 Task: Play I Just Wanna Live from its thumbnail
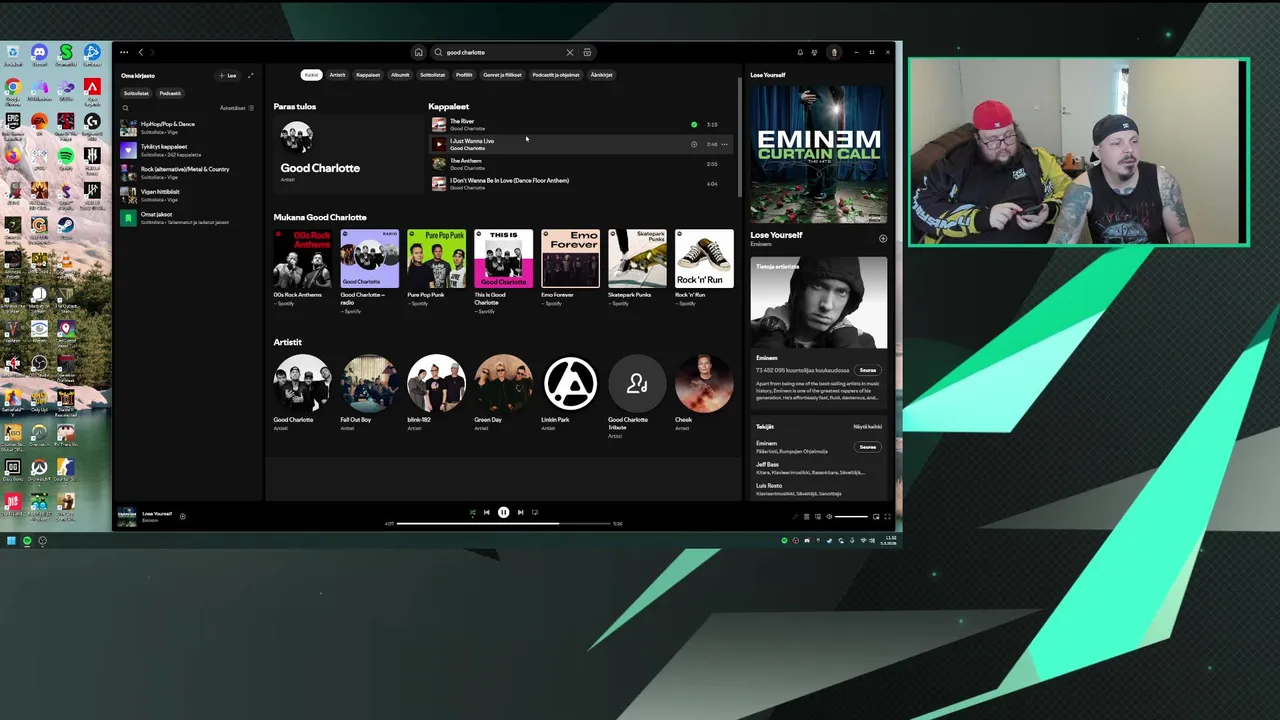438,144
